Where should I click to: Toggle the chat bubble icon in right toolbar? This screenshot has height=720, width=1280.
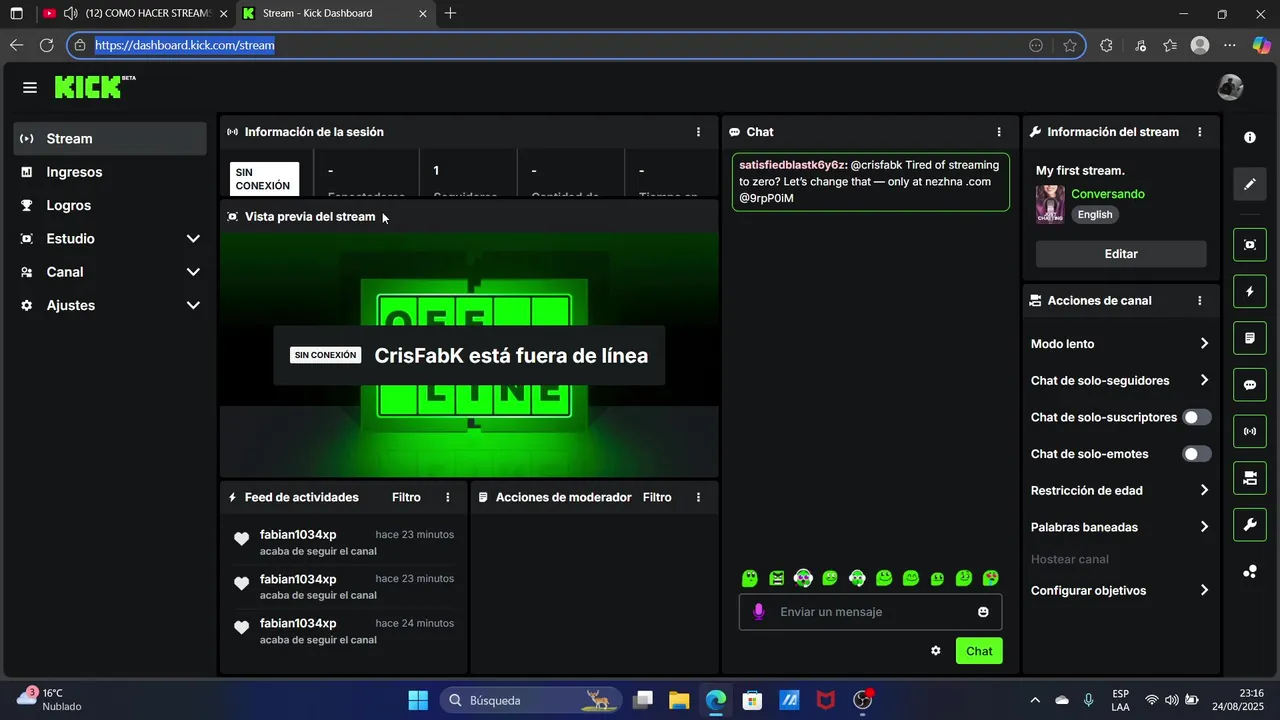pyautogui.click(x=1250, y=385)
